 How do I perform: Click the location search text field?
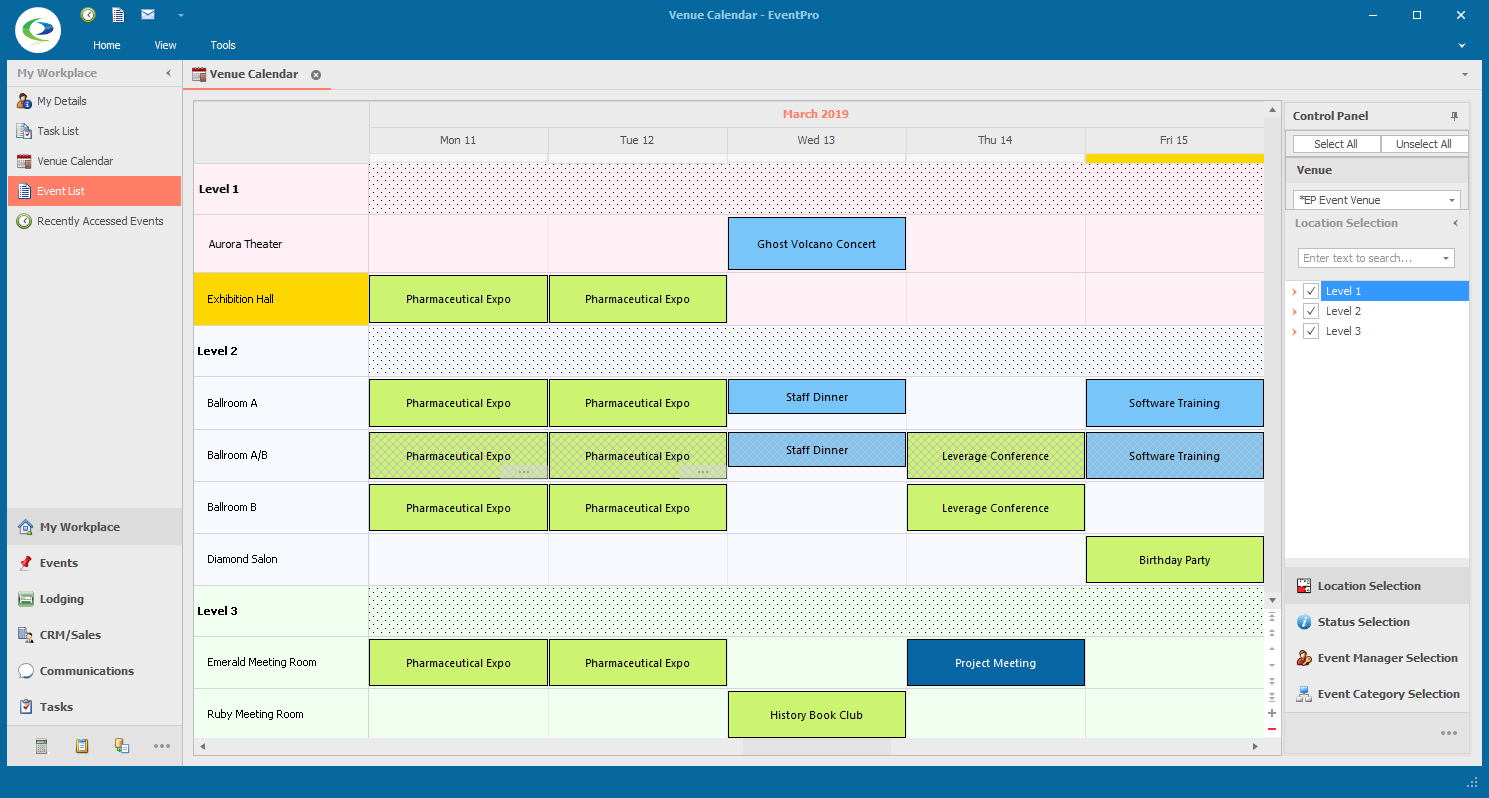coord(1369,258)
